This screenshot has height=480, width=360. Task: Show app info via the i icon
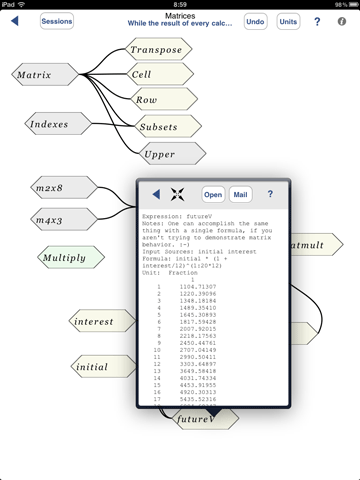342,22
